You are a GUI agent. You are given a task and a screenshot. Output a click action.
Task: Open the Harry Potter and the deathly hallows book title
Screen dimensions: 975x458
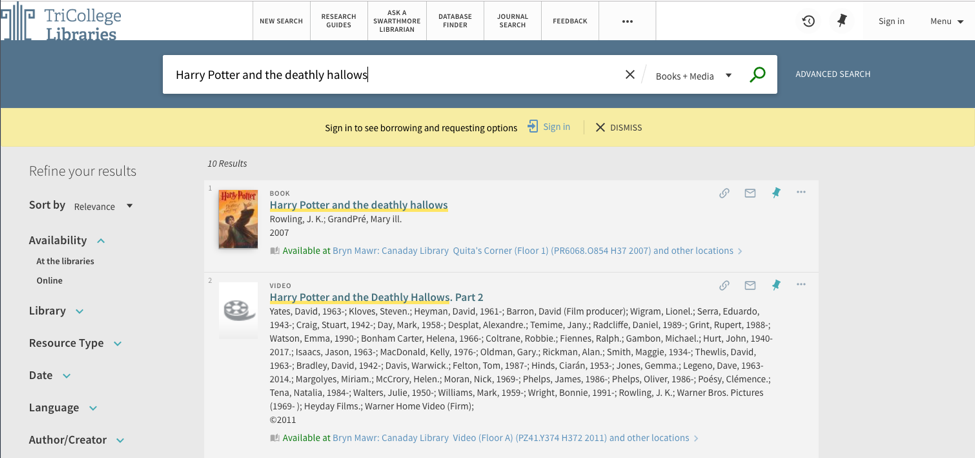(x=358, y=205)
